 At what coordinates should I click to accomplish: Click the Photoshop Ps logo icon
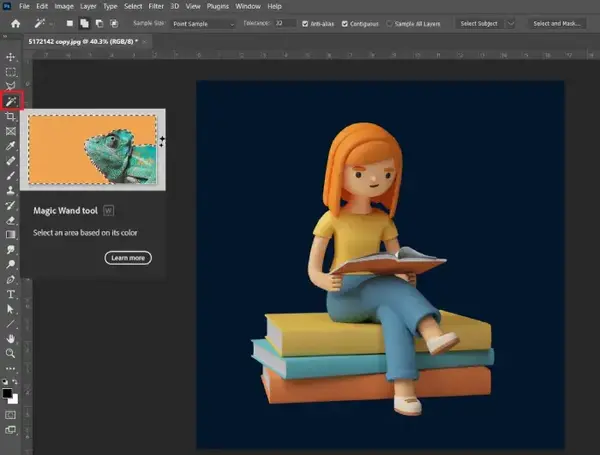tap(7, 6)
